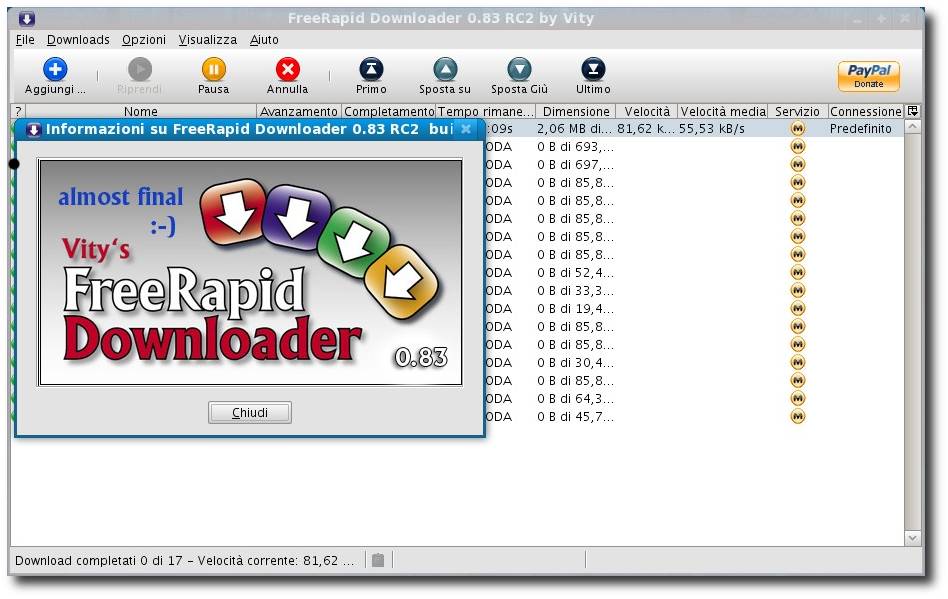Sort by the Connessione column header
The width and height of the screenshot is (948, 599).
[866, 111]
